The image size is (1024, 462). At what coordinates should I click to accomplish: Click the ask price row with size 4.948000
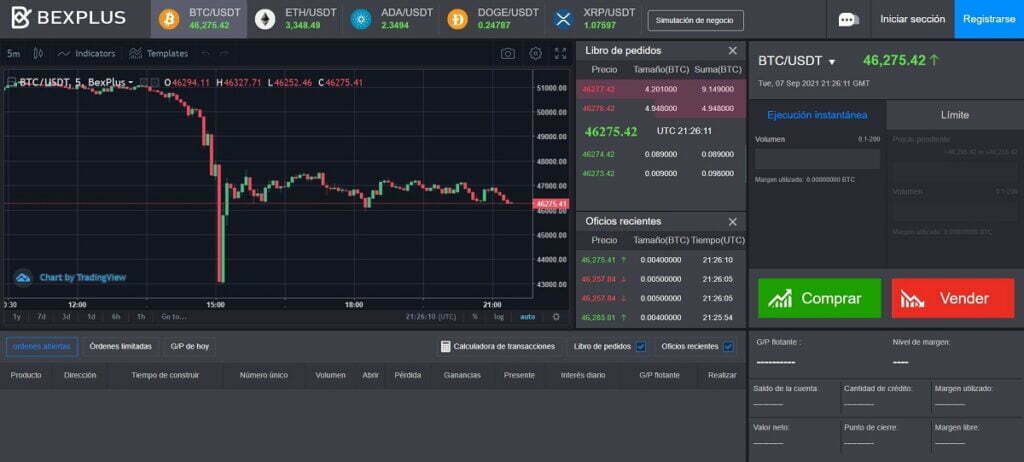(661, 108)
